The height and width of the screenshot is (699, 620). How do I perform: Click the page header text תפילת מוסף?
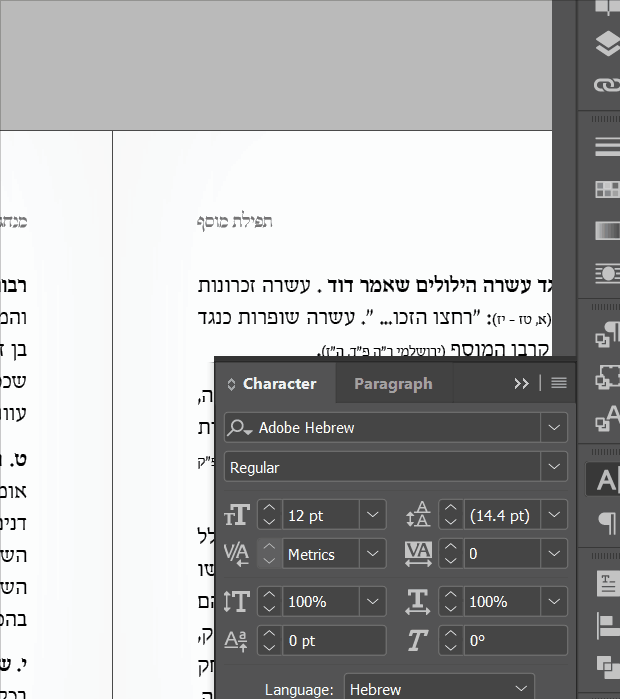(234, 221)
